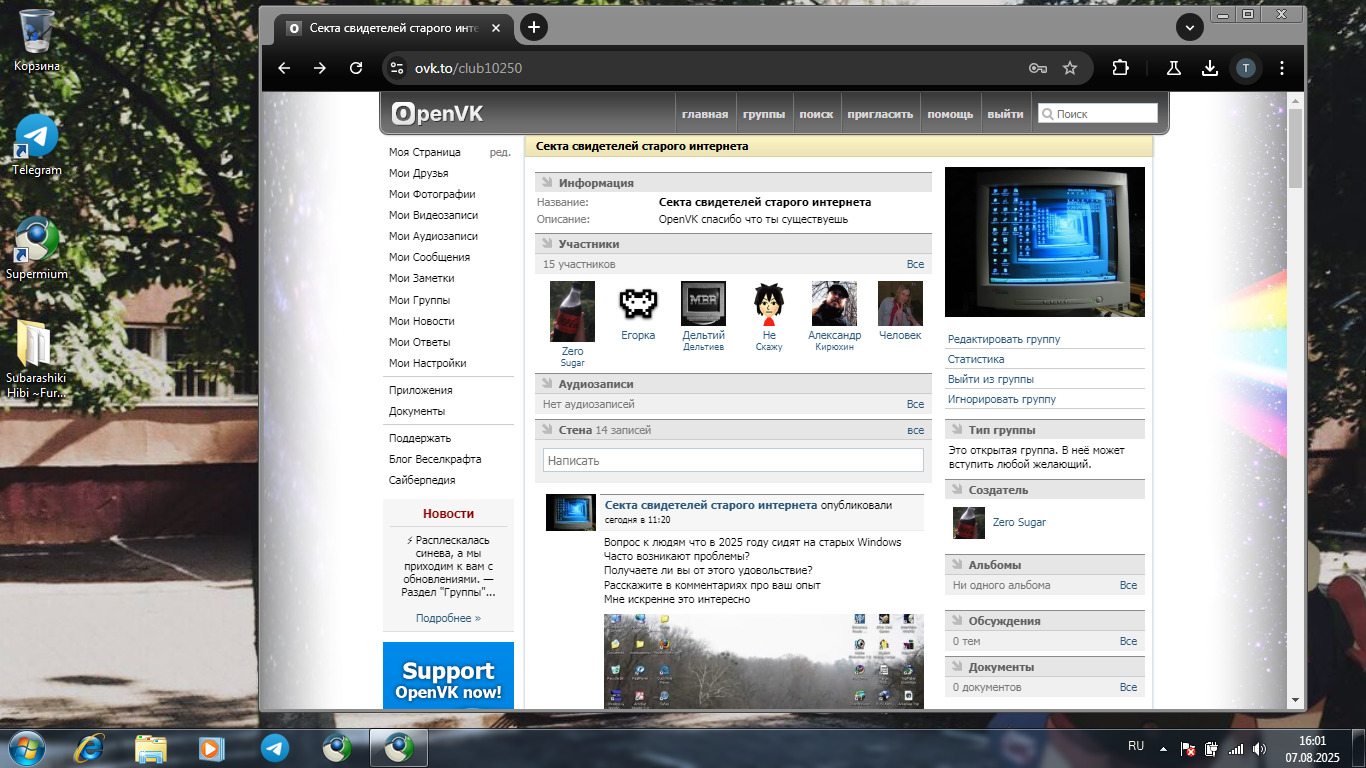Bookmark this page with the star icon
This screenshot has height=768, width=1366.
[x=1070, y=68]
